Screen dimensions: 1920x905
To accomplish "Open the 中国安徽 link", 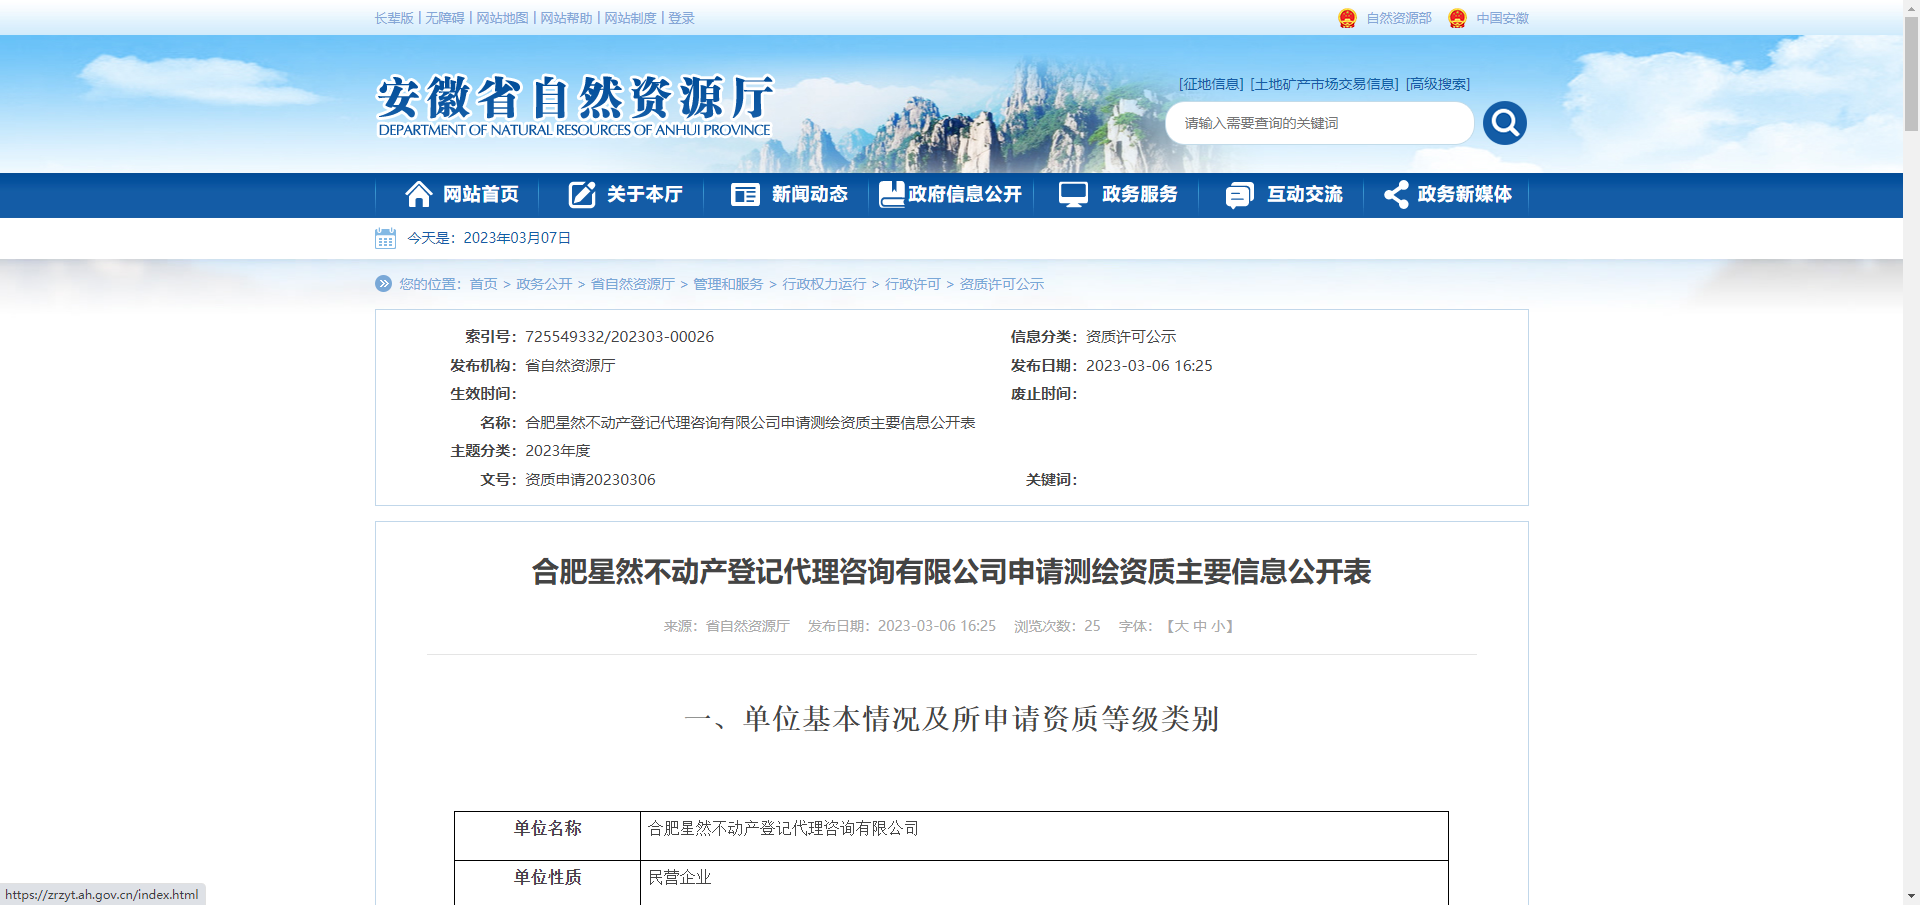I will coord(1502,18).
